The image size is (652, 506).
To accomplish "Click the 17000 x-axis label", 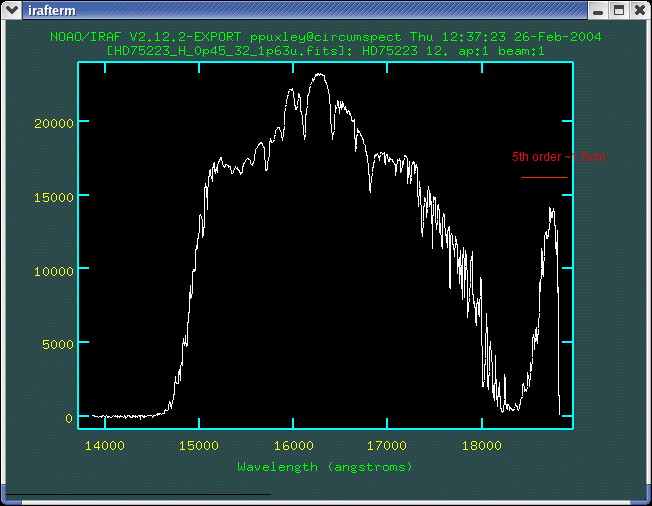I will [x=387, y=446].
